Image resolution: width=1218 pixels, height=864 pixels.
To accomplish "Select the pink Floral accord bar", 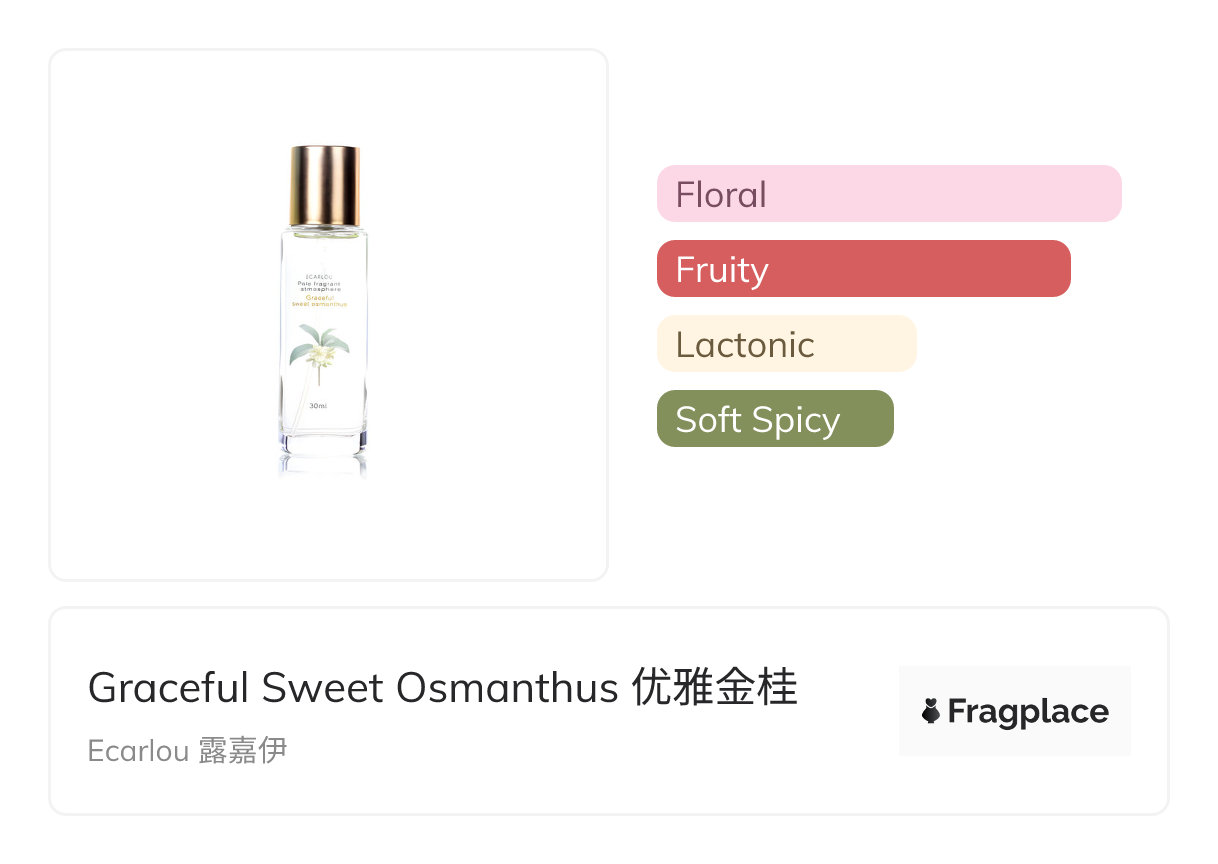I will coord(888,193).
